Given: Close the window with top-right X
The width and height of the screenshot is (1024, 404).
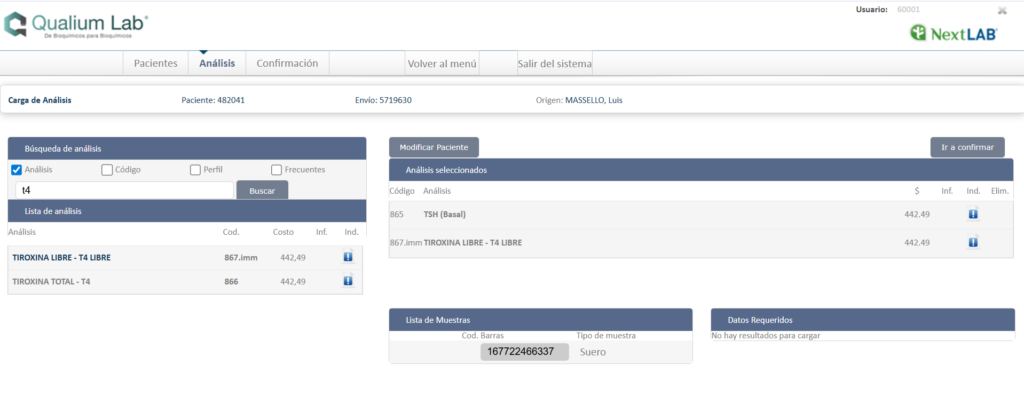Looking at the screenshot, I should [1002, 10].
